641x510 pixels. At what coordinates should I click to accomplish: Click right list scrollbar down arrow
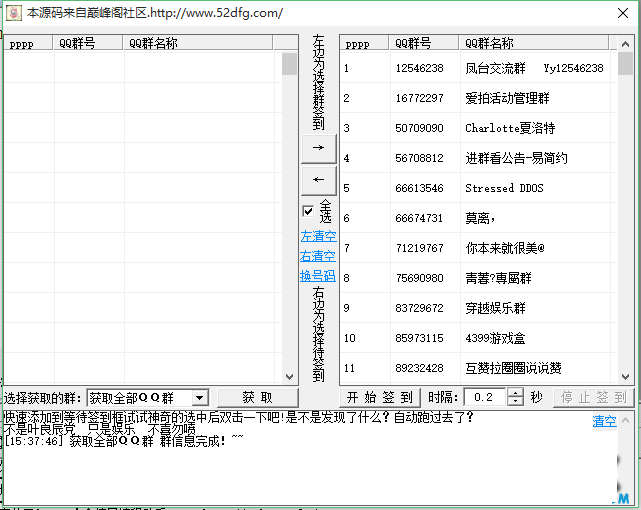tap(625, 376)
